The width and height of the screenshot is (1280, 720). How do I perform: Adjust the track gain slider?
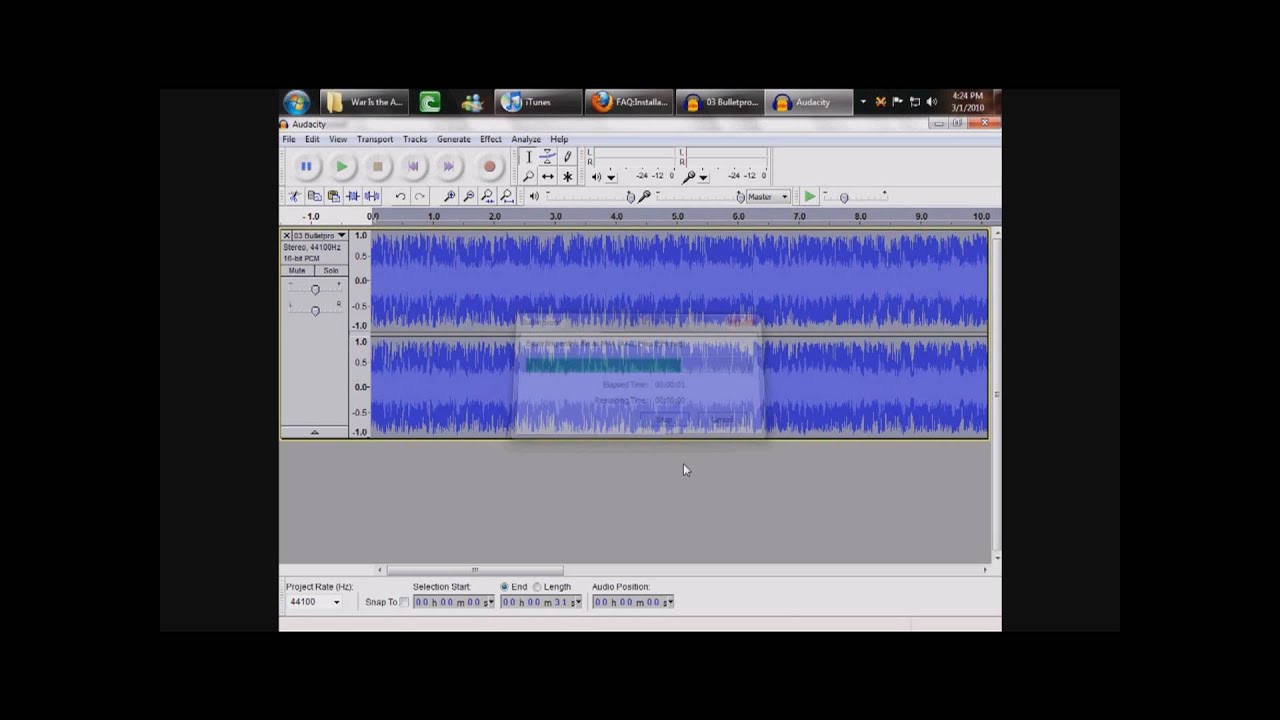point(315,289)
